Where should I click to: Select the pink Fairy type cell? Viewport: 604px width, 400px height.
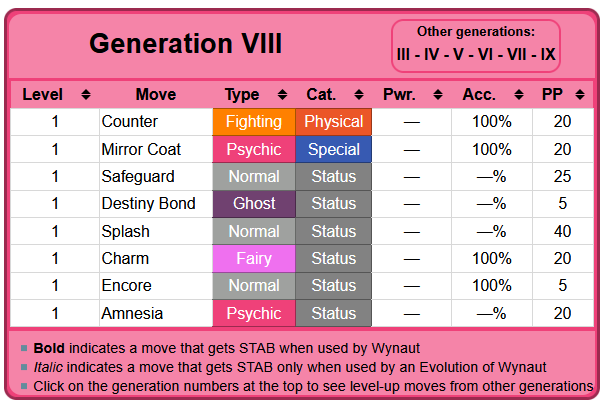pos(254,258)
